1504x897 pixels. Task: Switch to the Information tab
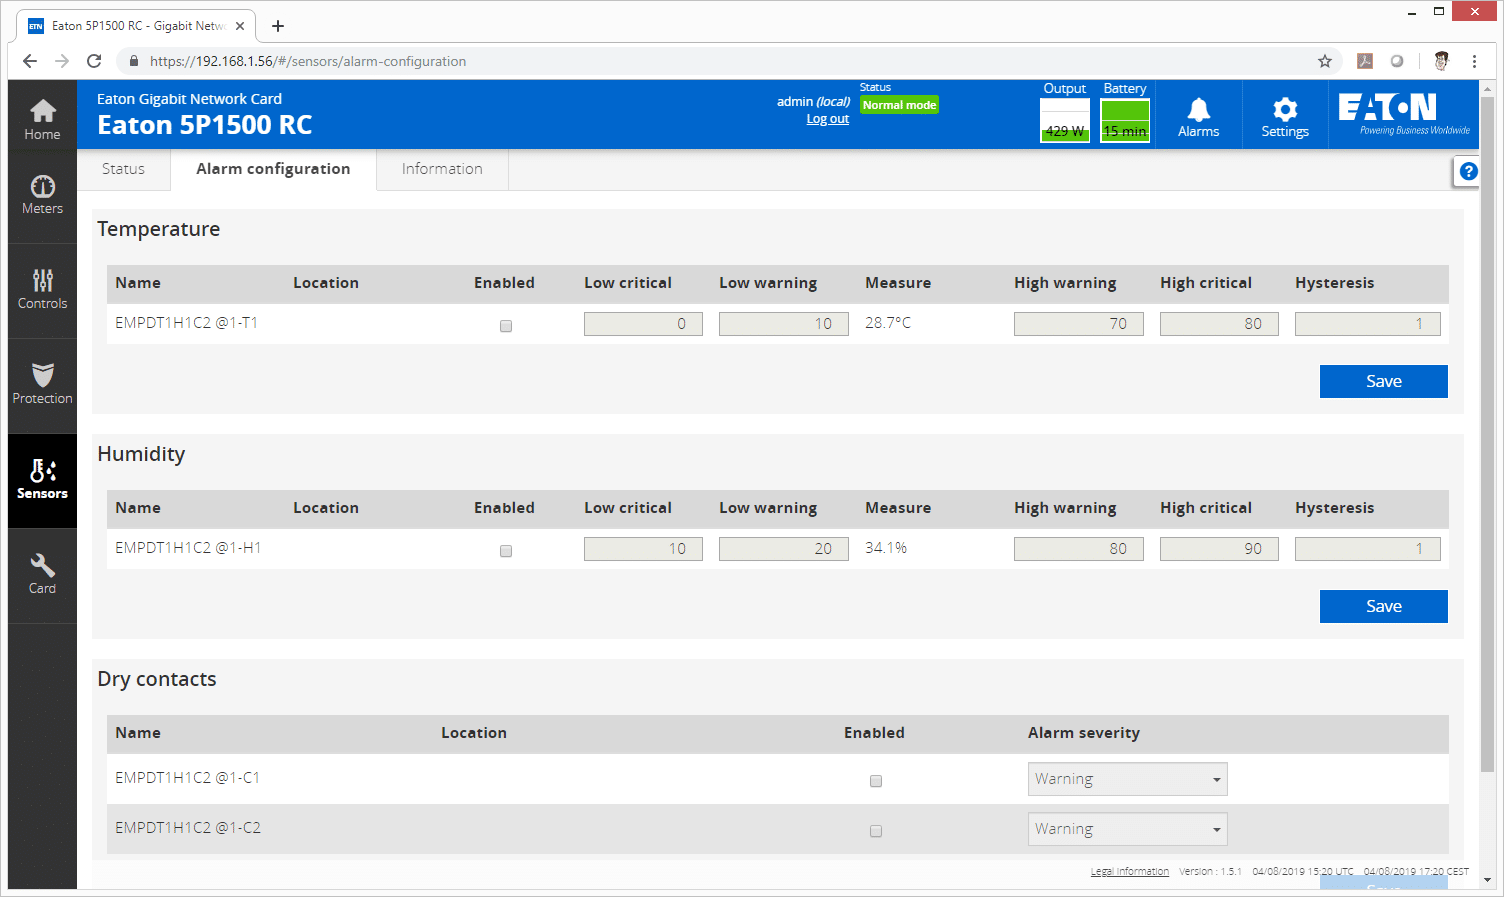tap(442, 169)
